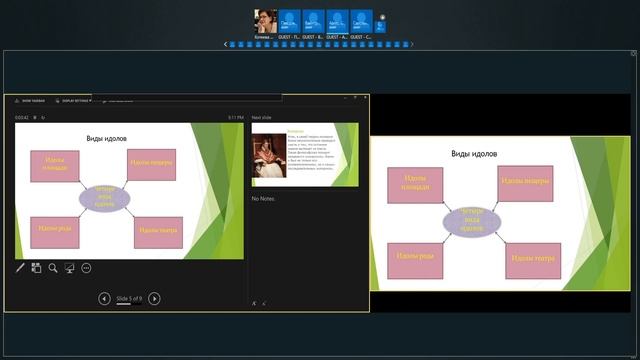Increase the notes text size
This screenshot has width=640, height=360.
point(254,303)
